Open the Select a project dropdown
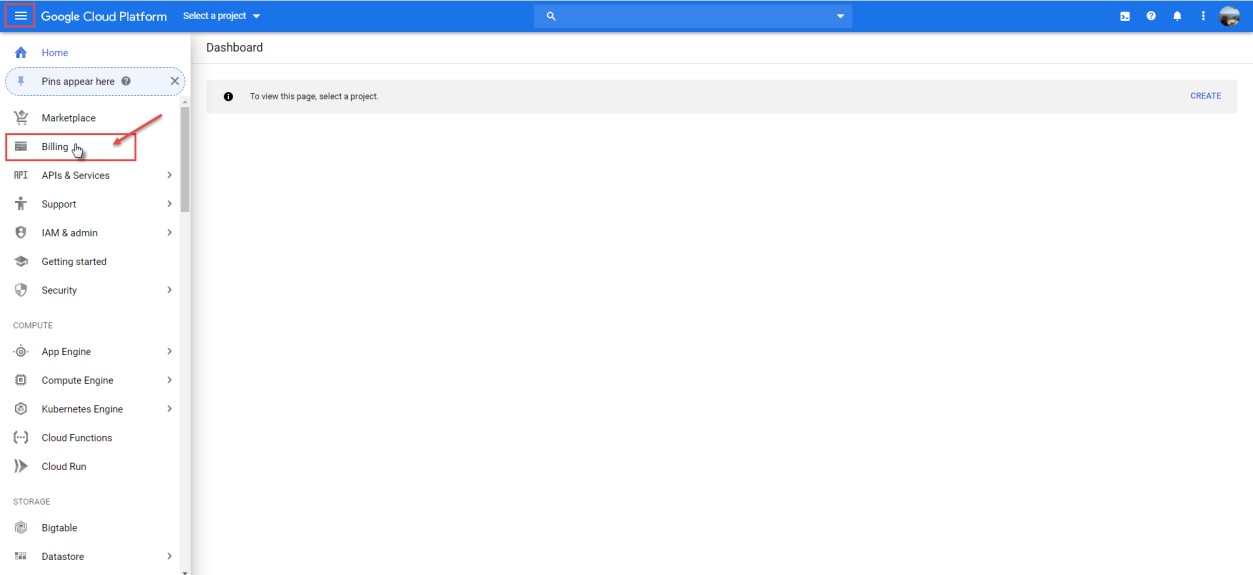 coord(221,16)
